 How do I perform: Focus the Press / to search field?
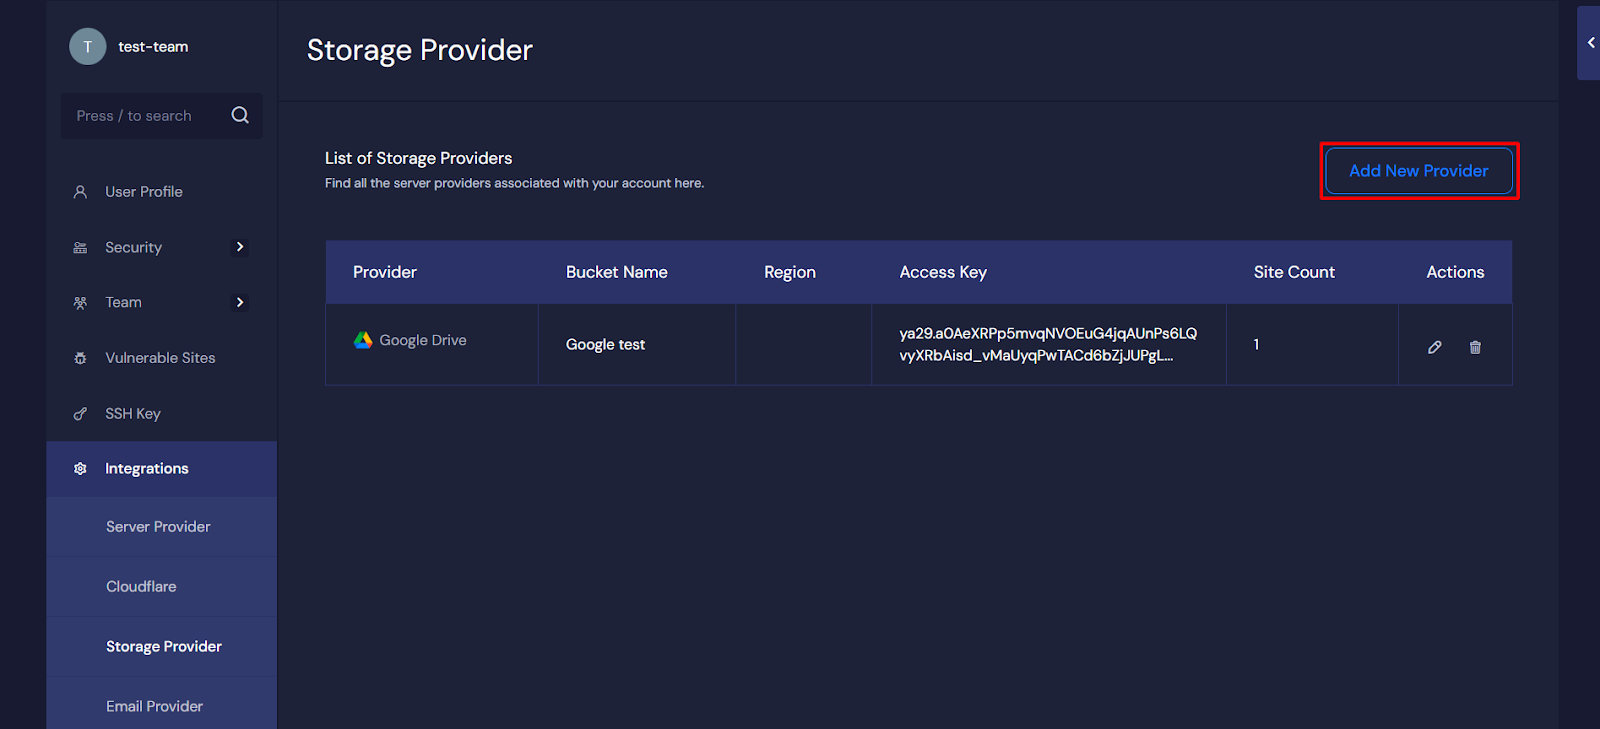pos(145,116)
